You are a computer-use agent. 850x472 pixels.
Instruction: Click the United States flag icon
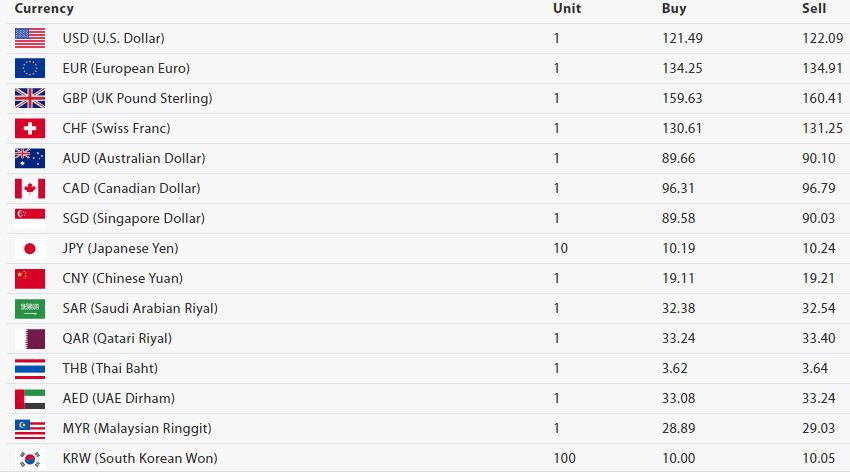point(30,38)
